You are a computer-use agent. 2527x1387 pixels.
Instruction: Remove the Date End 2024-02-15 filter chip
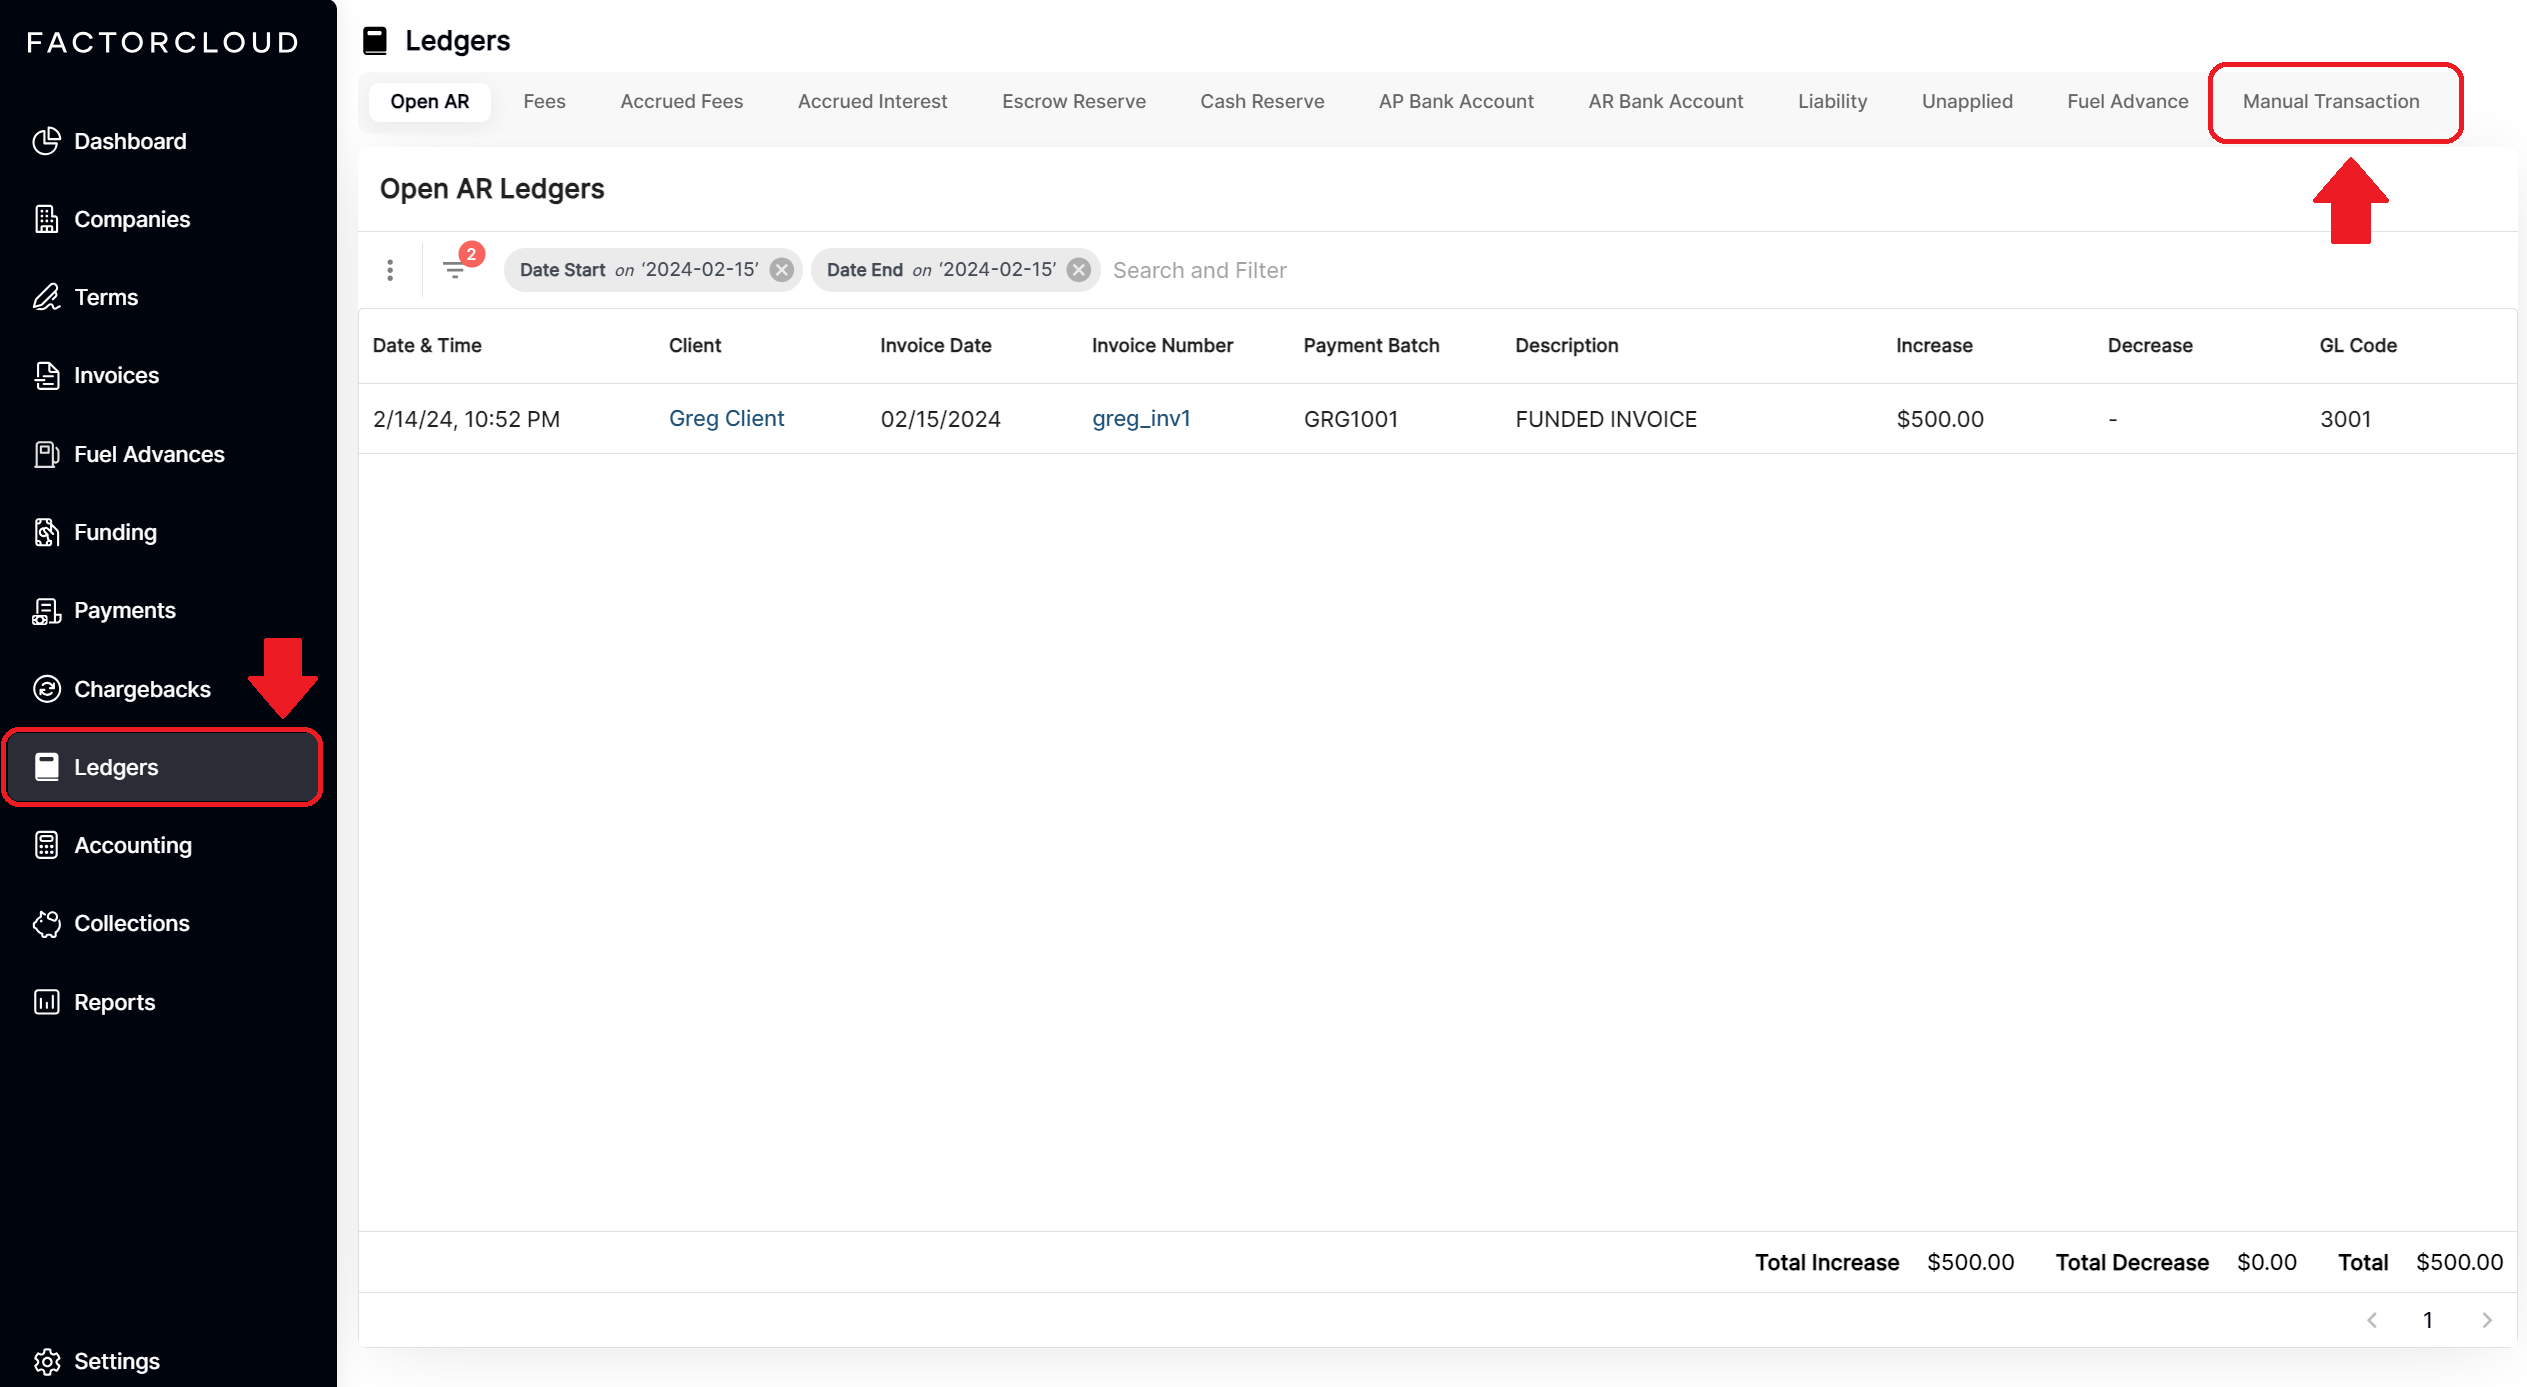[1078, 268]
